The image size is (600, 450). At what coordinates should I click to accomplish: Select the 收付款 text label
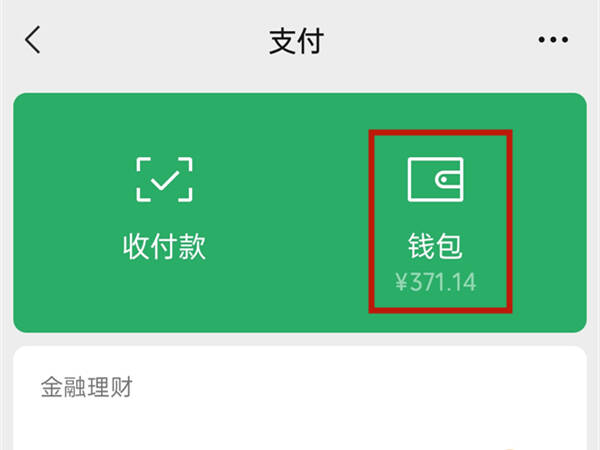pyautogui.click(x=165, y=247)
